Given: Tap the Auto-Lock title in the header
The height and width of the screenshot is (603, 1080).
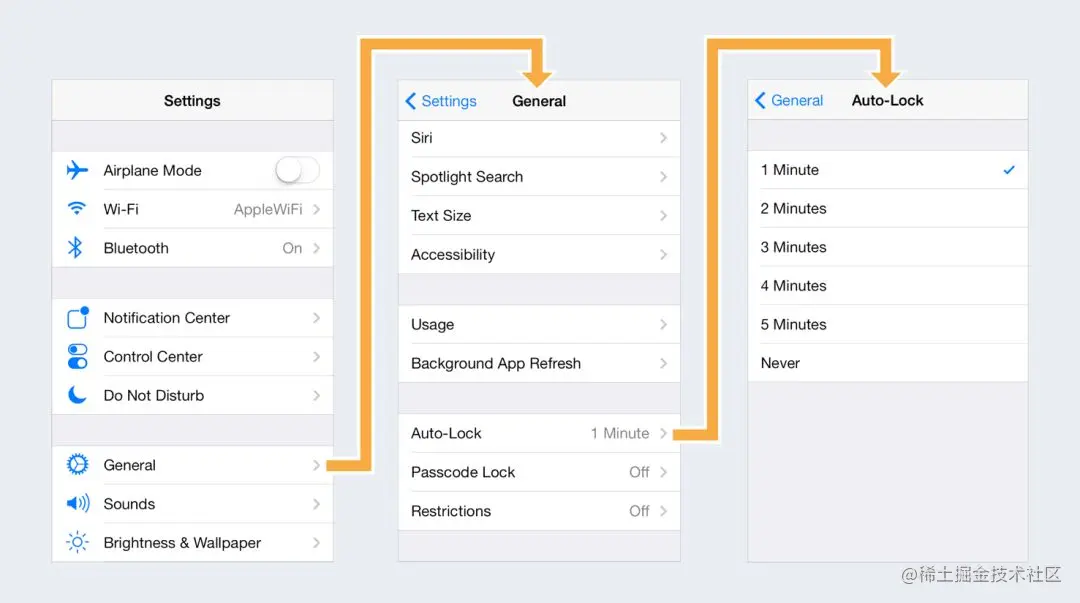Looking at the screenshot, I should [x=886, y=100].
